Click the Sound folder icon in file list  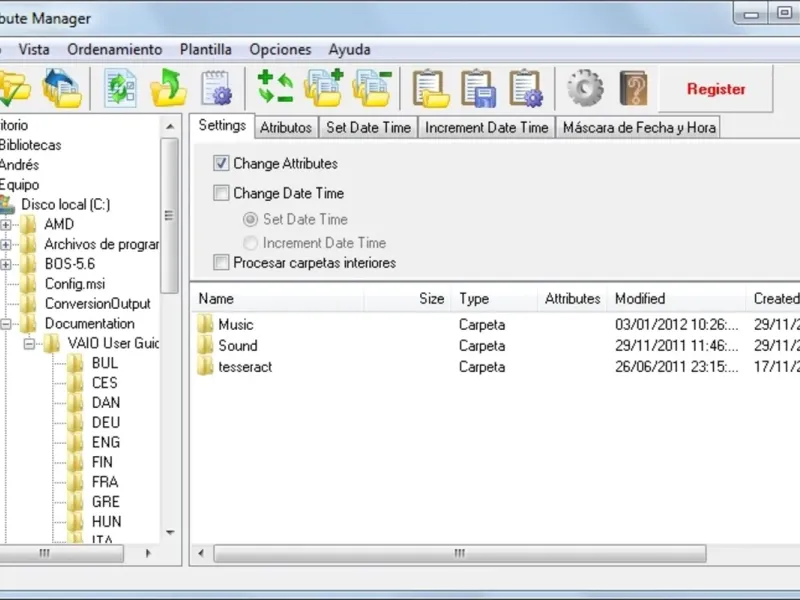[205, 345]
